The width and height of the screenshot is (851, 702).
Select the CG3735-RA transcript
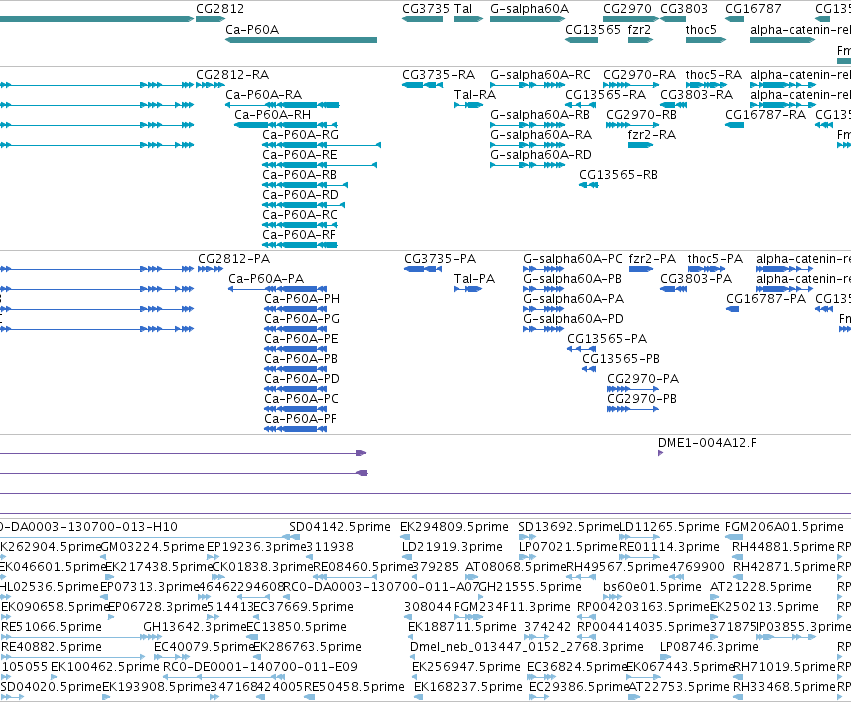click(x=422, y=85)
